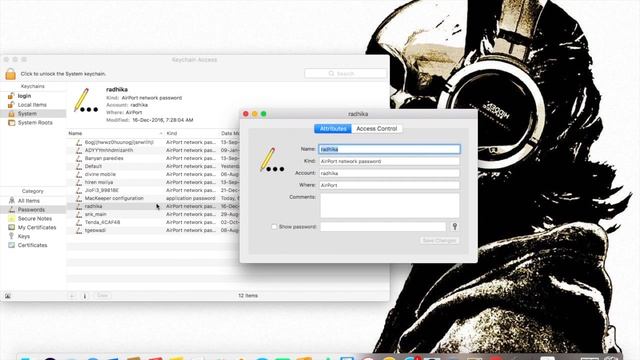Select the radhika row in the list
The width and height of the screenshot is (640, 360).
[153, 206]
